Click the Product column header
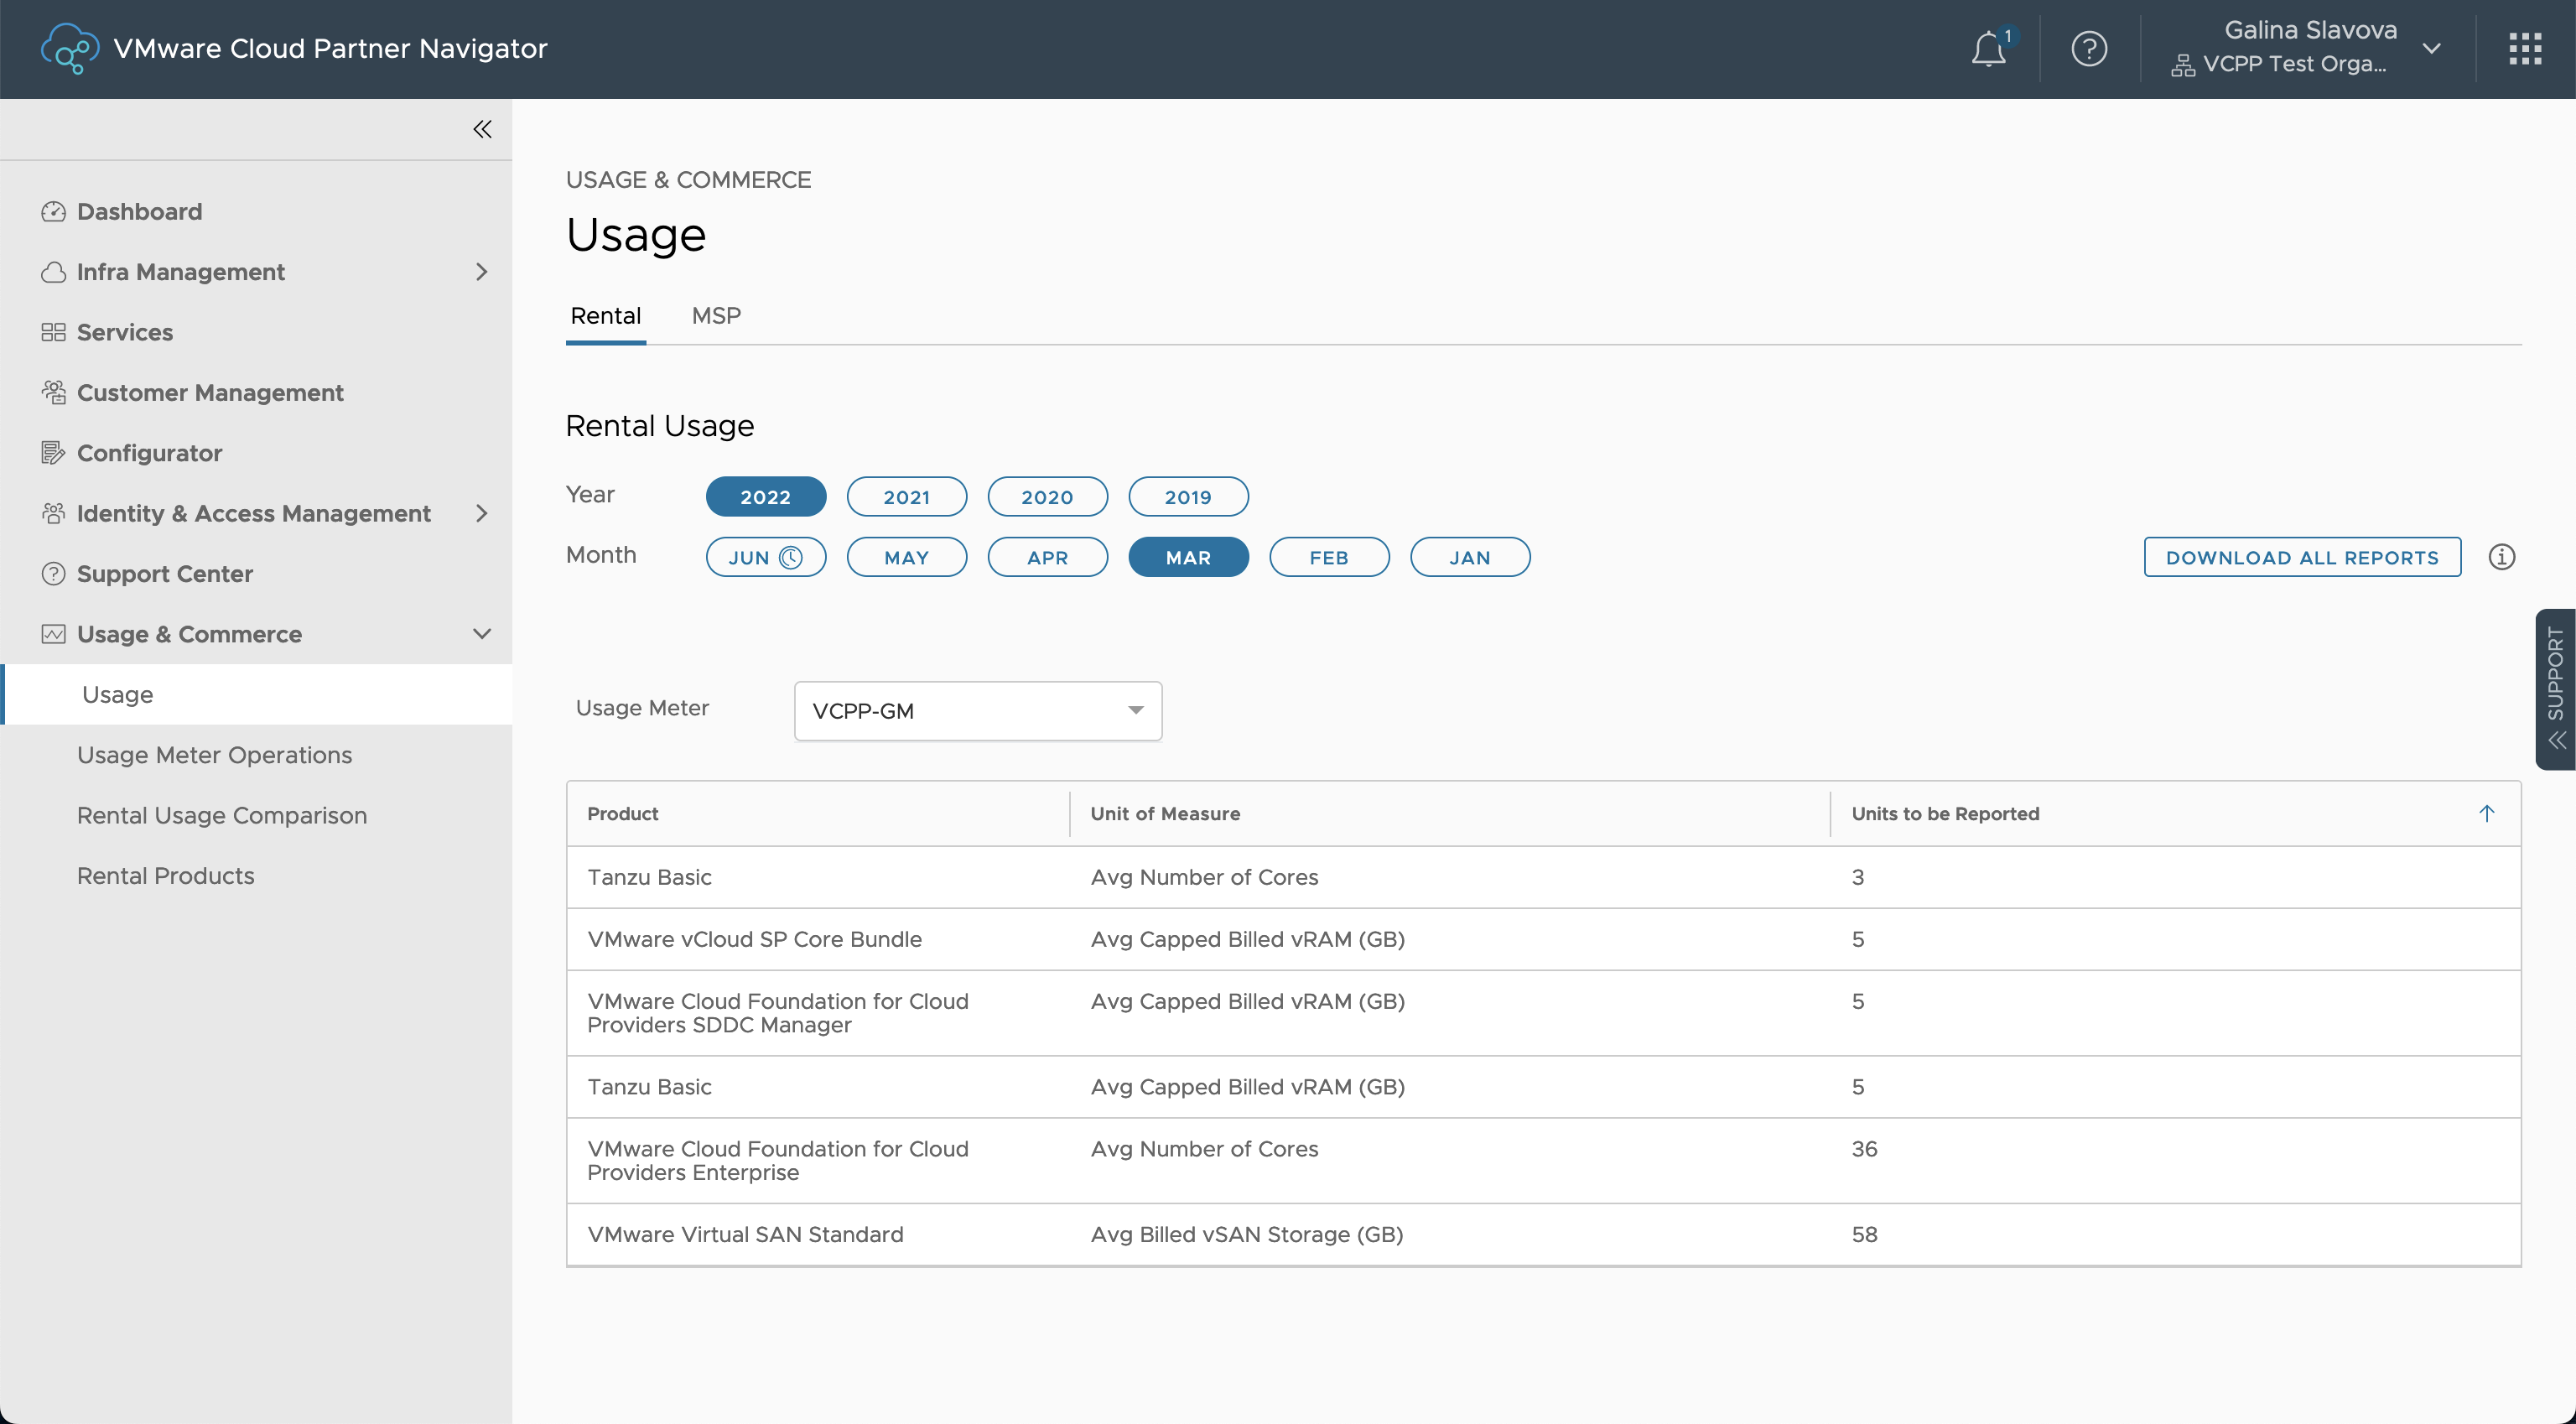The height and width of the screenshot is (1424, 2576). 622,813
